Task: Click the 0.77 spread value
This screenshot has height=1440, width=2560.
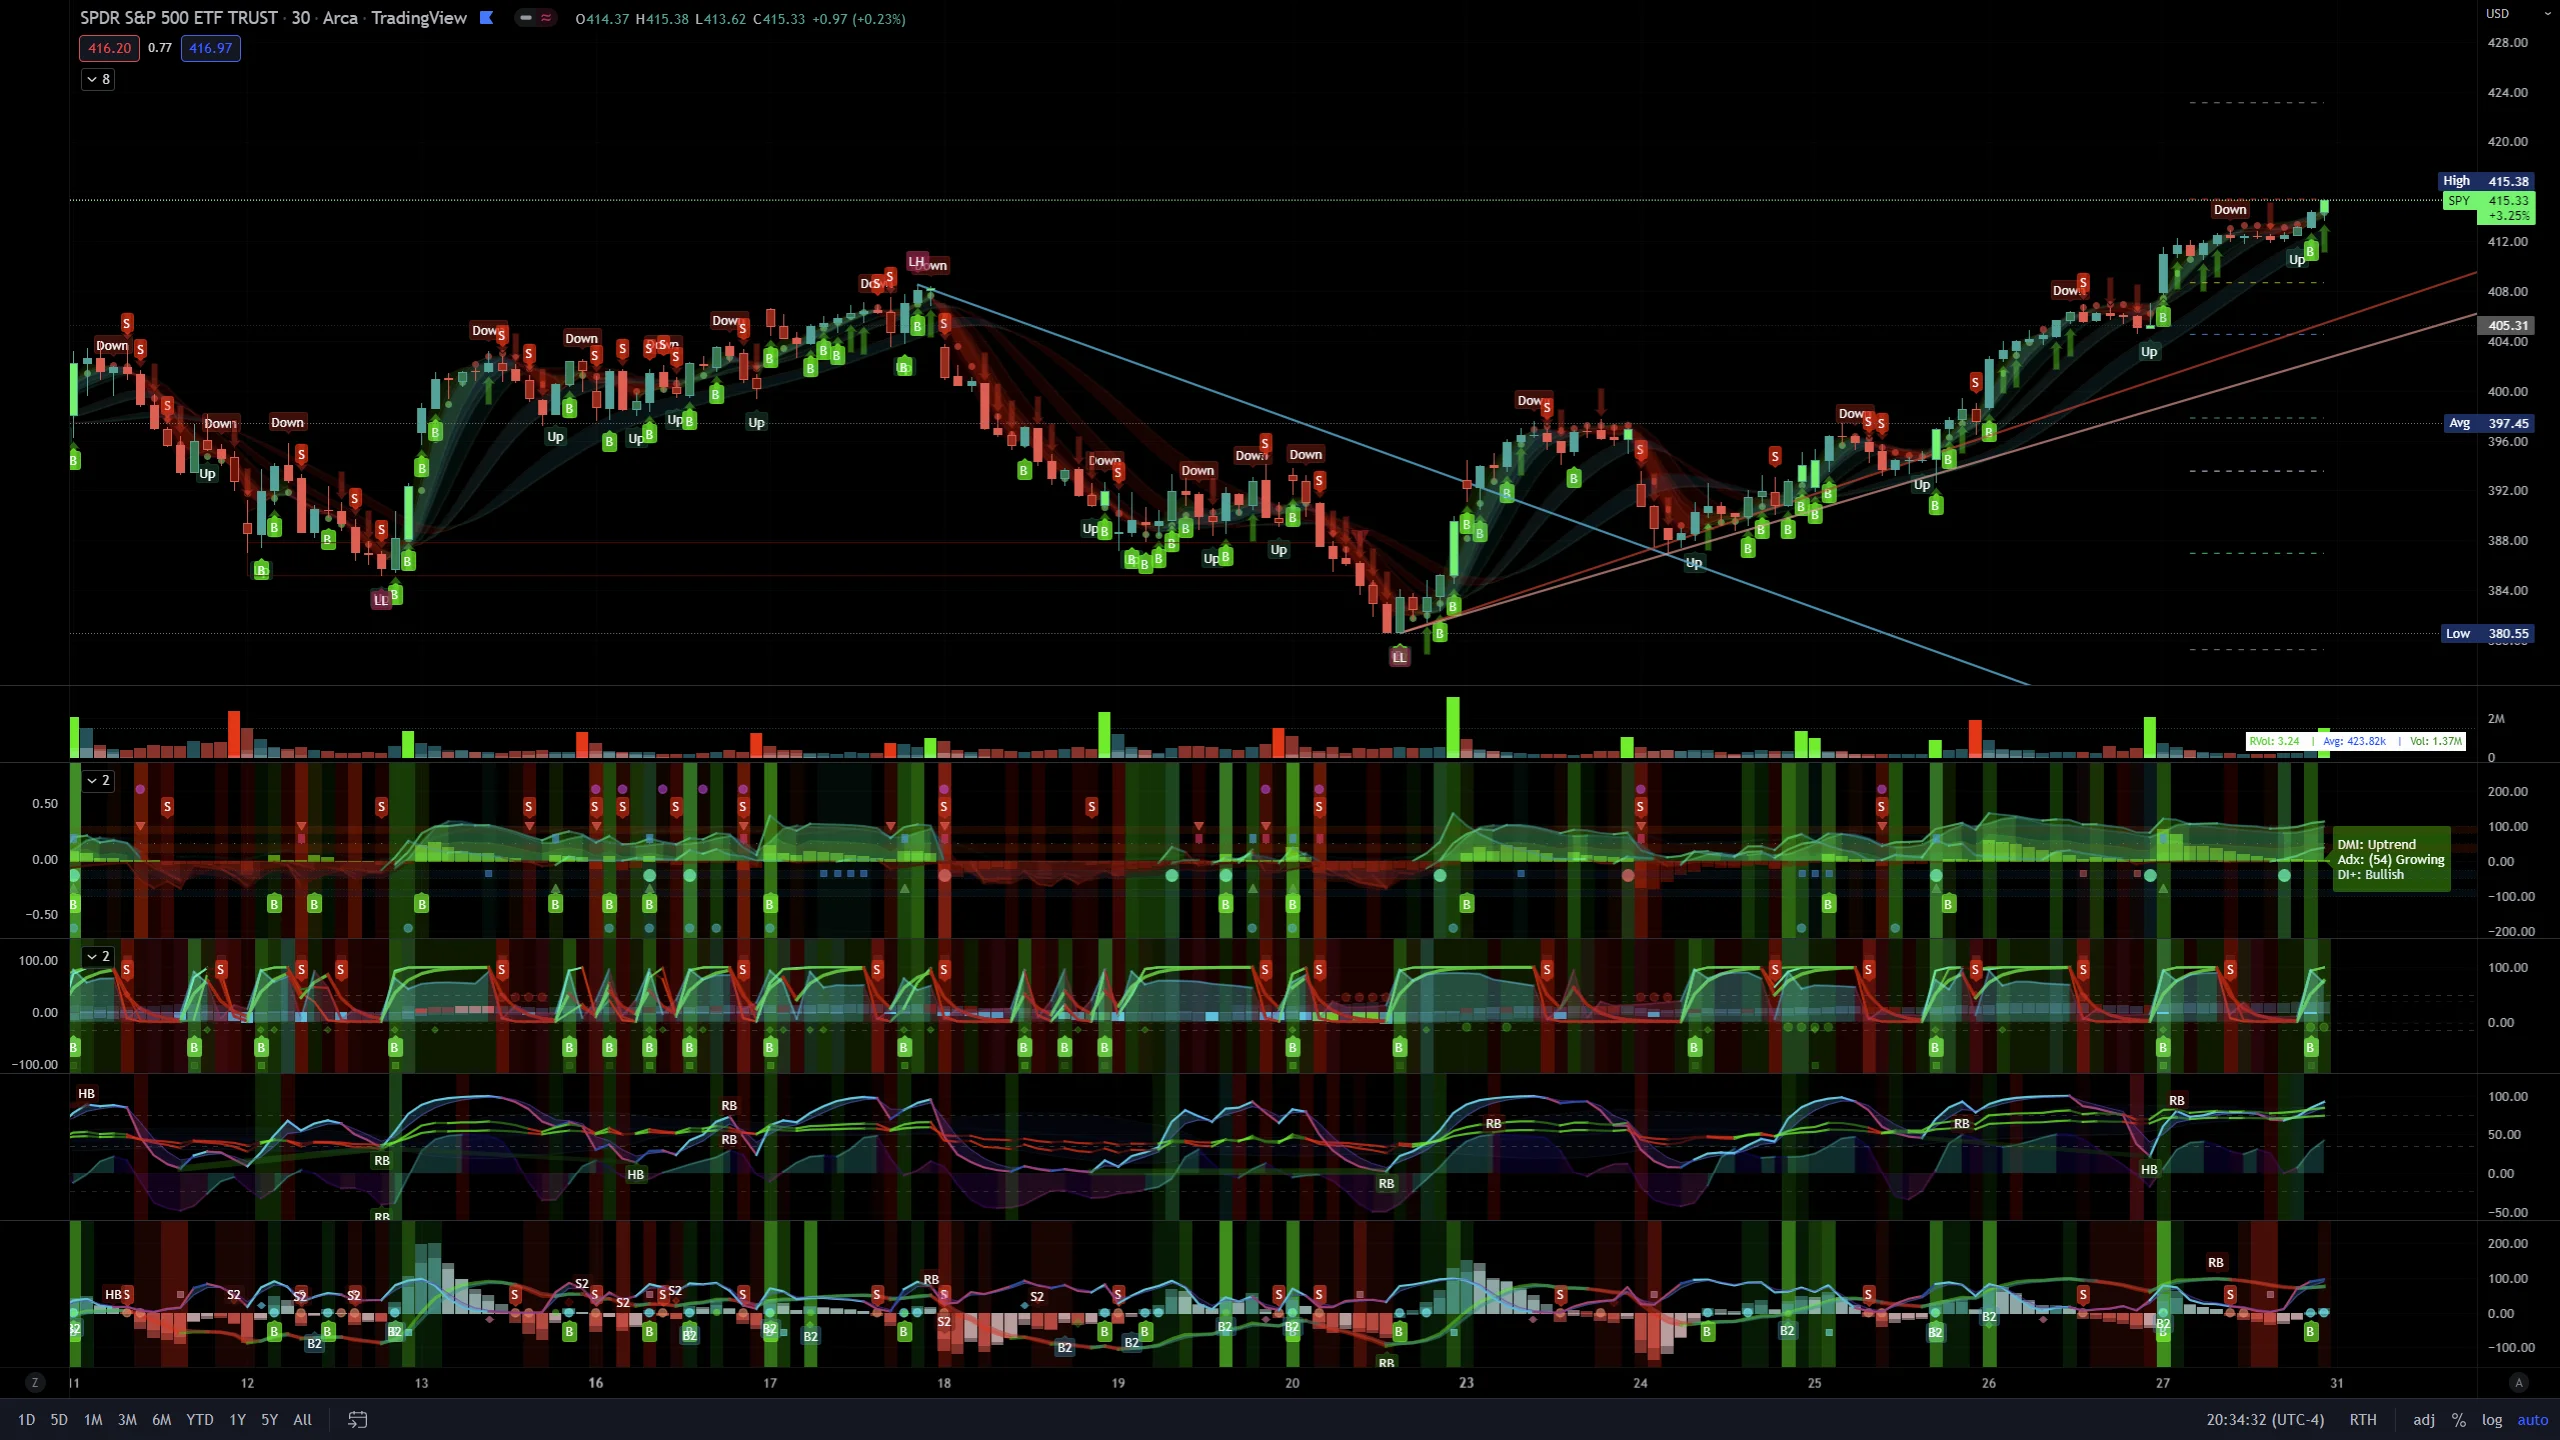Action: [160, 48]
